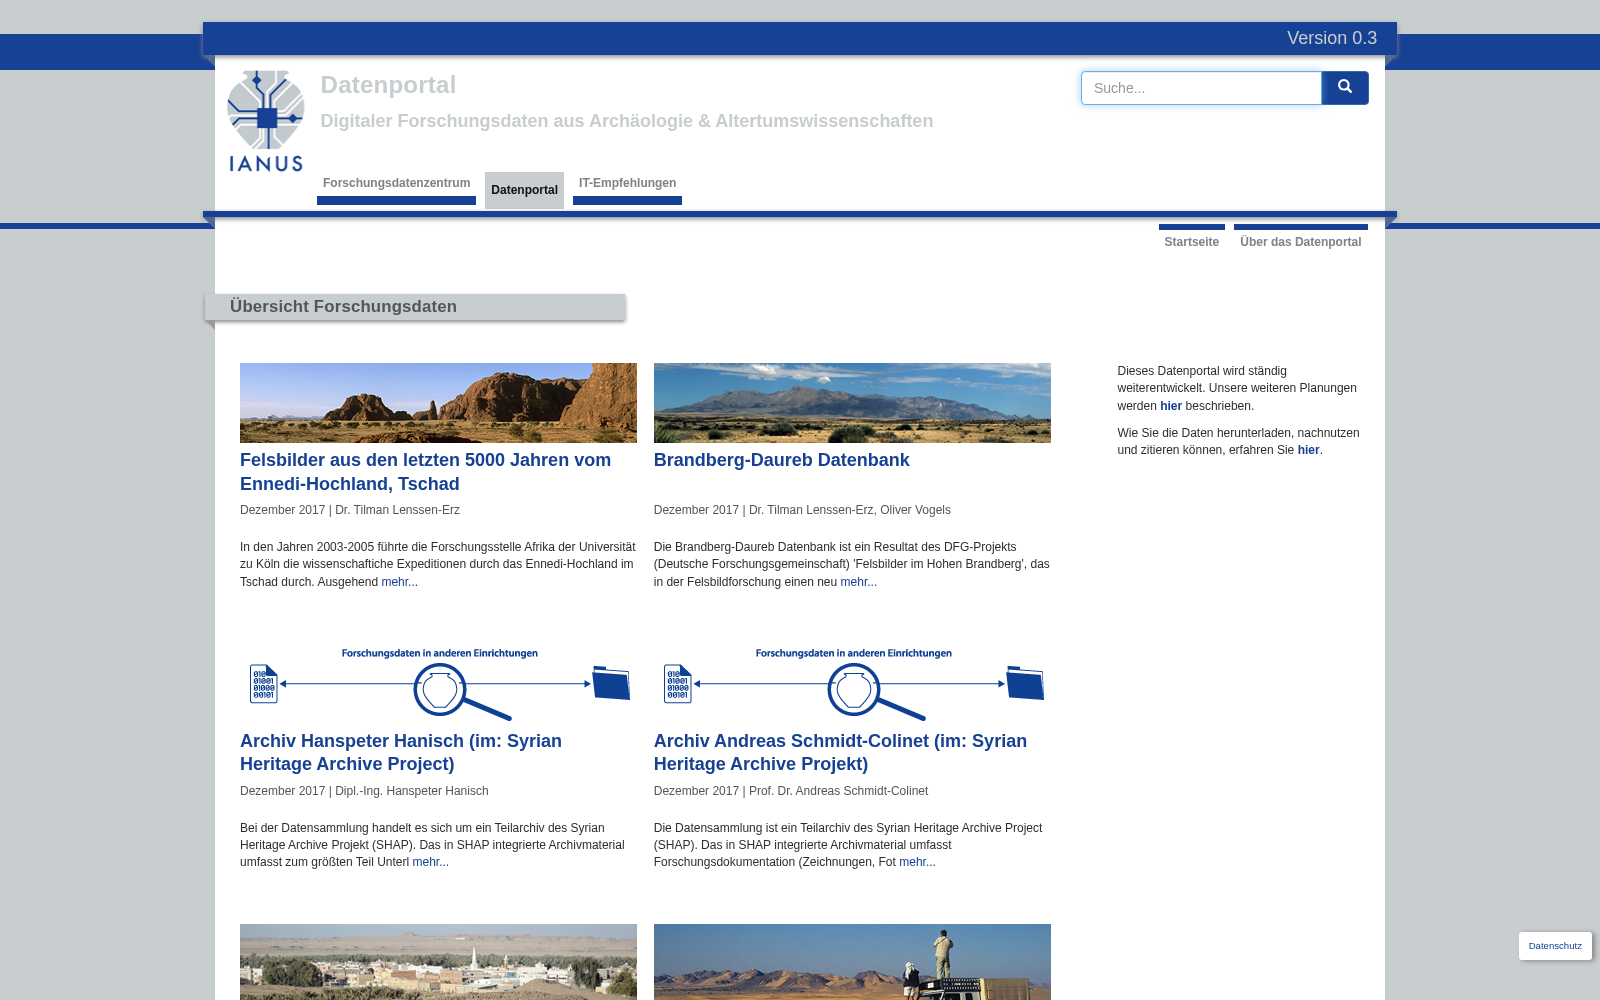
Task: Click the Version 0.3 label
Action: tap(1331, 38)
